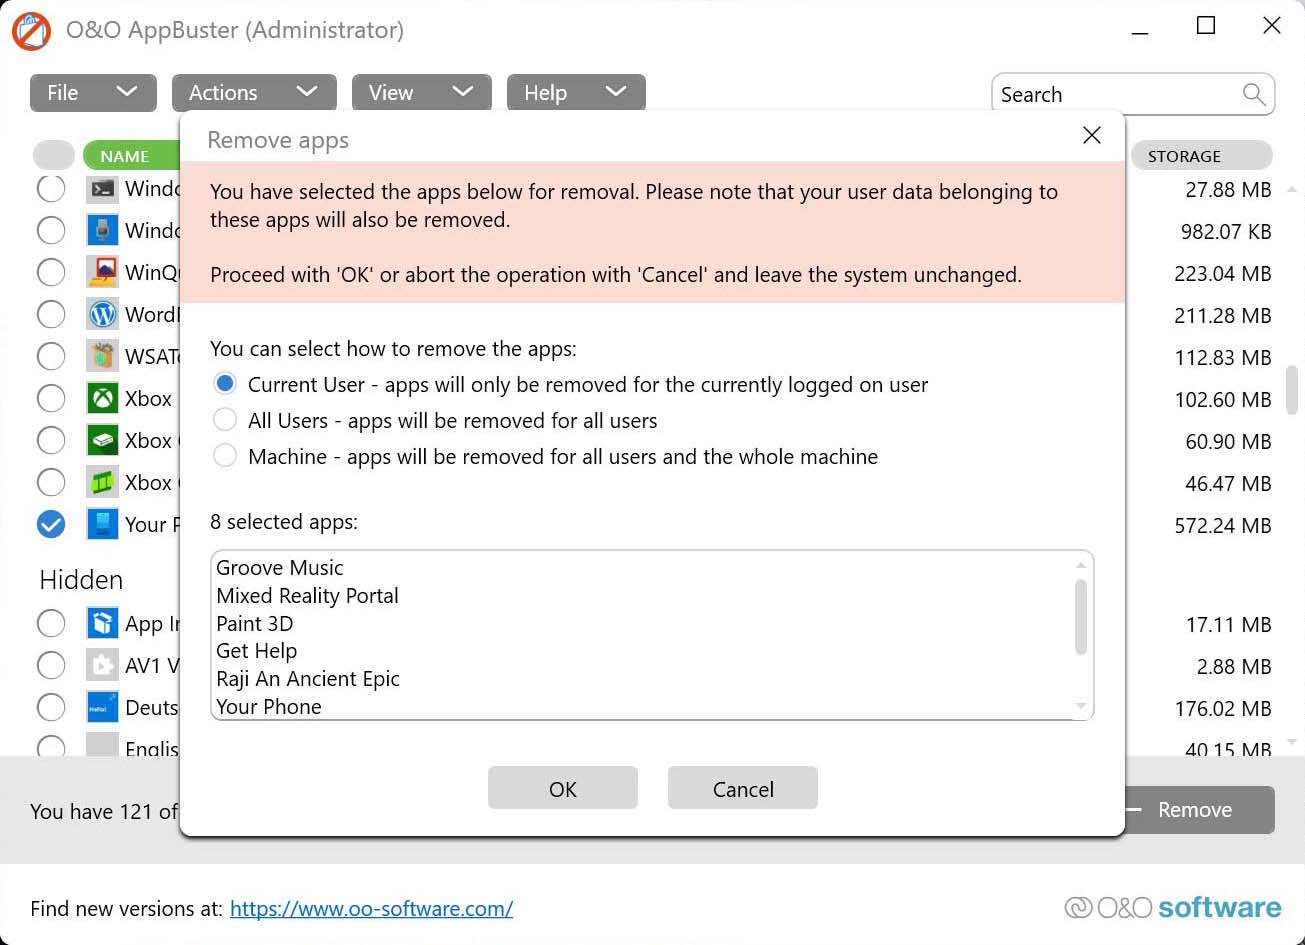Select All Users removal option

(x=225, y=420)
